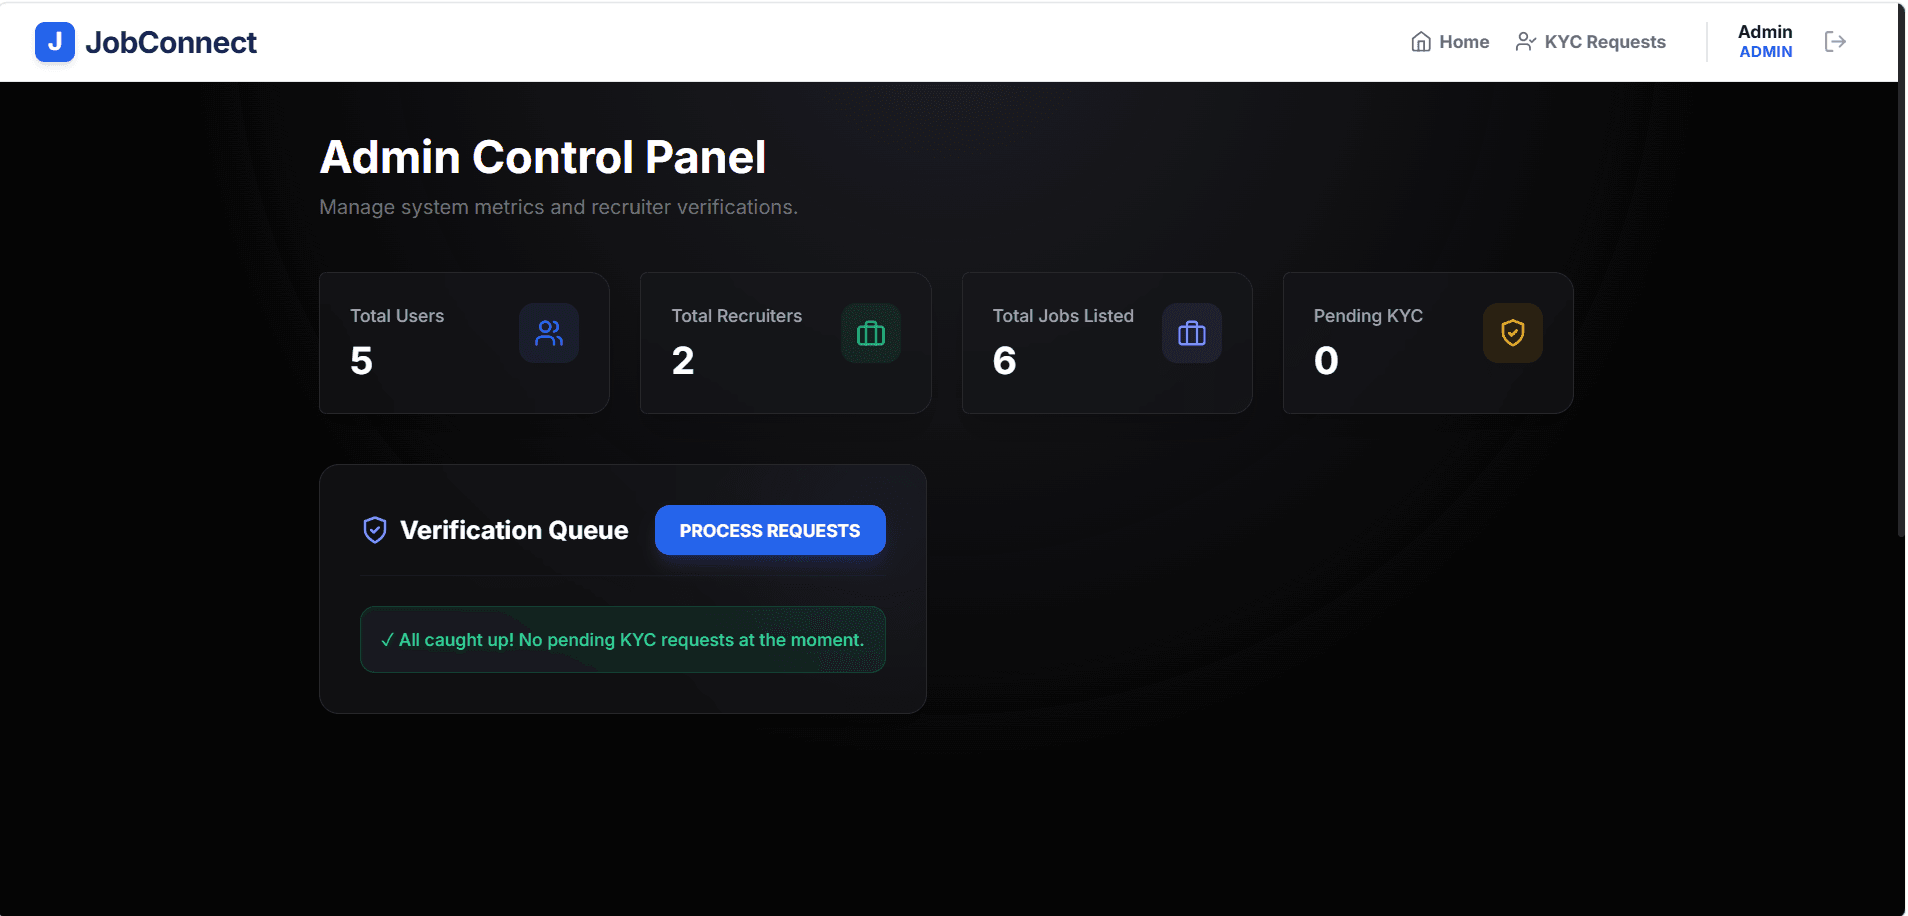Click the Pending KYC shield icon
This screenshot has width=1908, height=916.
(x=1513, y=333)
